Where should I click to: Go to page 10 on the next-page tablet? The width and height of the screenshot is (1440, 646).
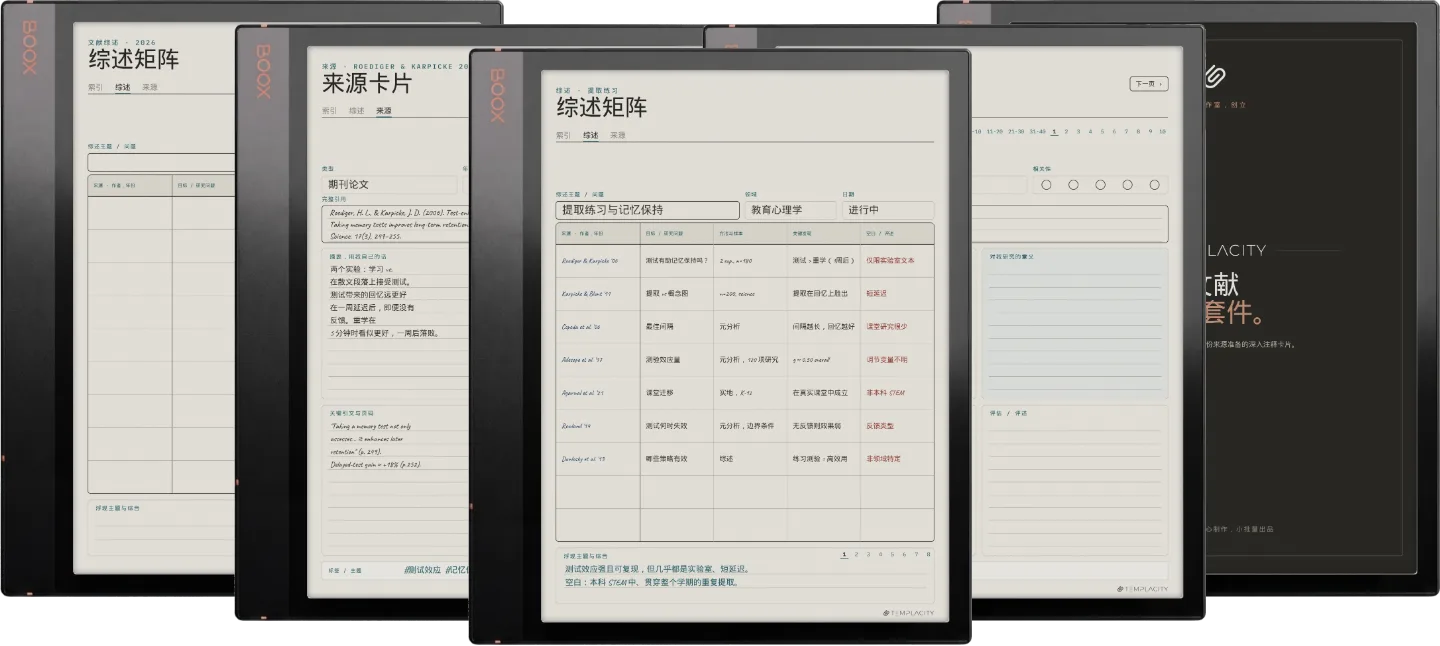pos(1162,131)
